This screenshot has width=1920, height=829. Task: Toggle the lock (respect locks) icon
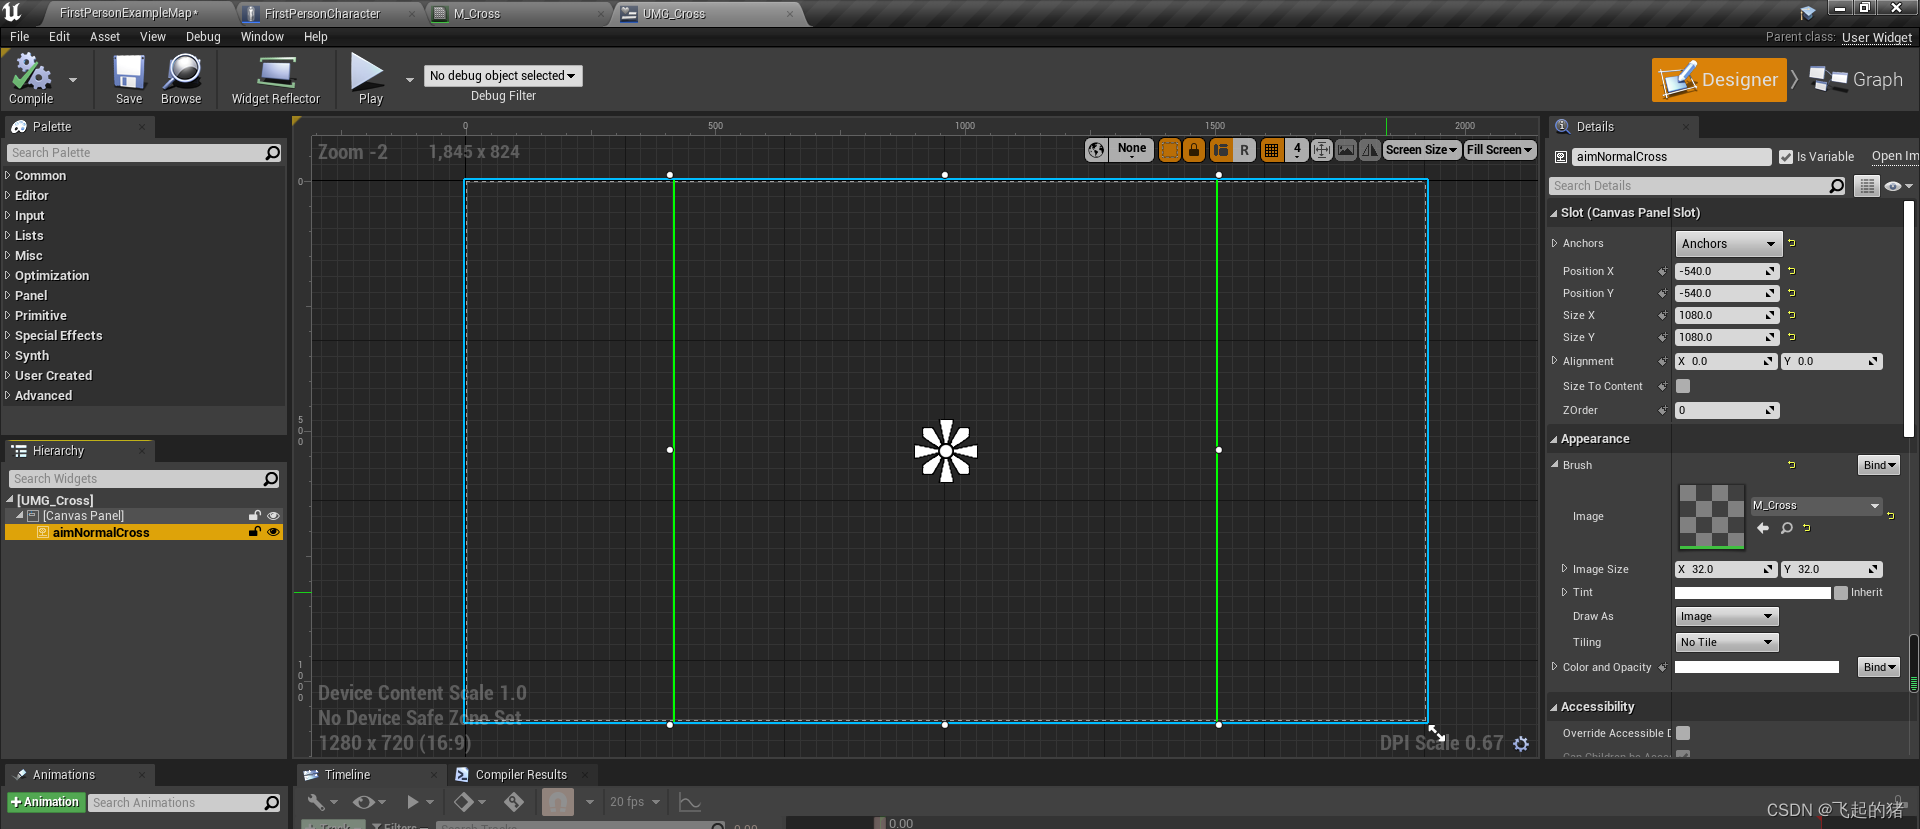(1194, 150)
